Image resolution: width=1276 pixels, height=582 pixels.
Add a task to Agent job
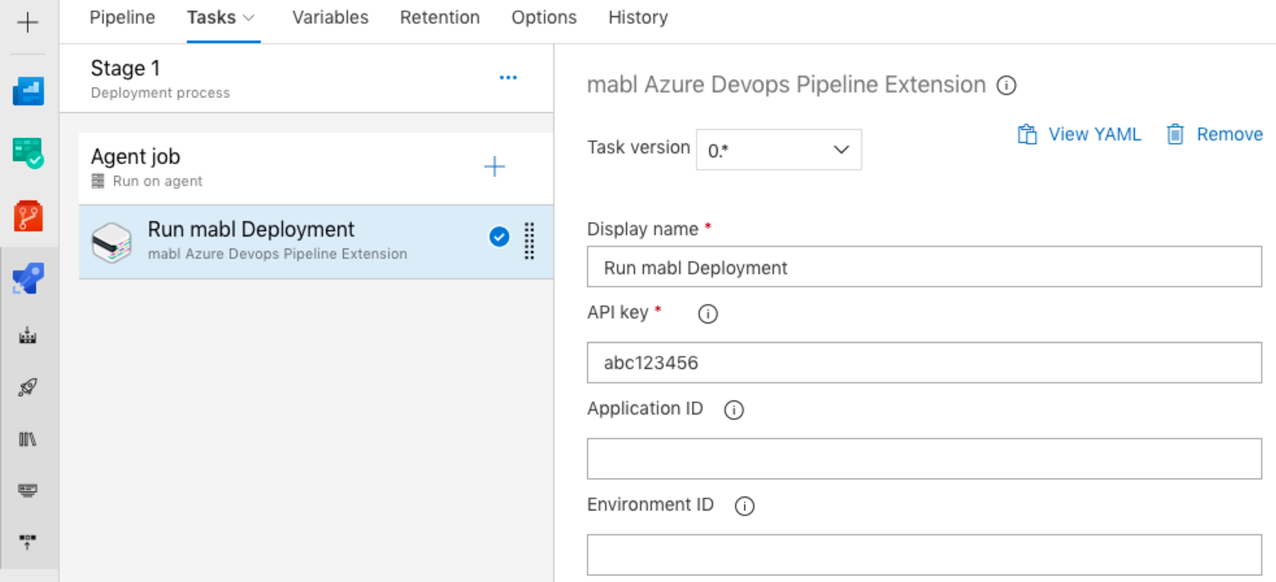coord(494,167)
